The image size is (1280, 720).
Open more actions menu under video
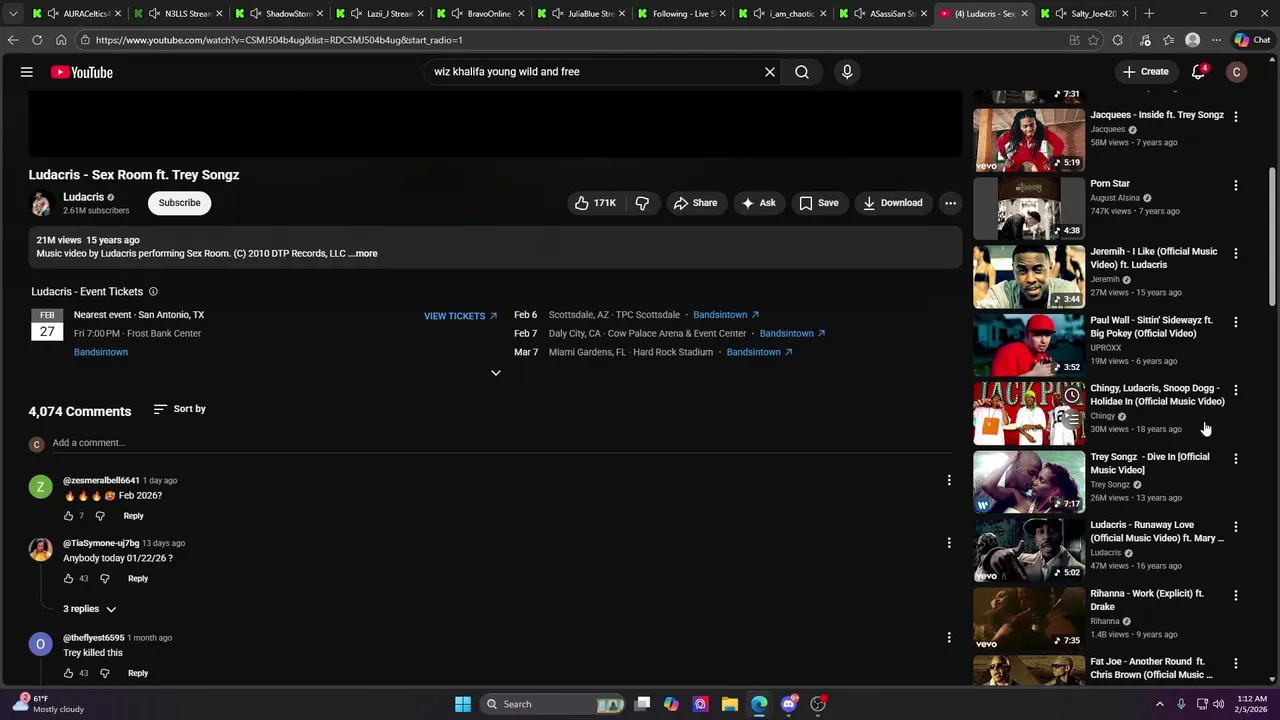coord(950,203)
